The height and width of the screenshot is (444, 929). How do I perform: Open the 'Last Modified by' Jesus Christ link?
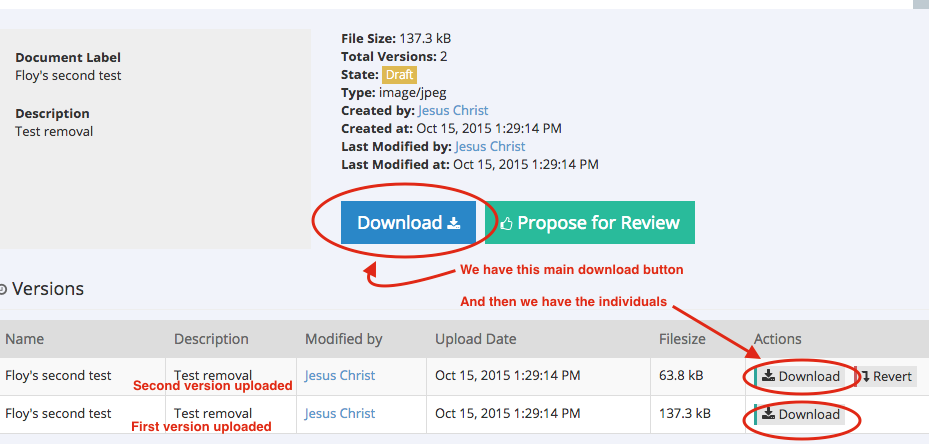490,146
